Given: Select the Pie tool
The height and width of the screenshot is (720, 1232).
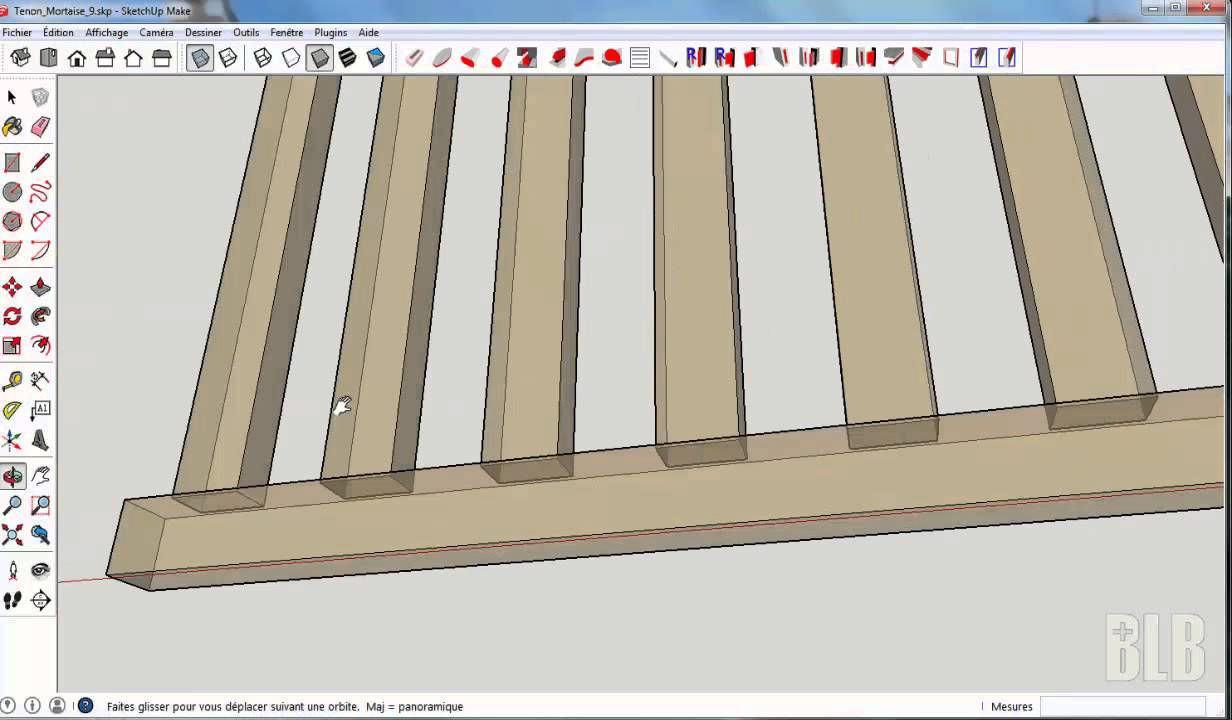Looking at the screenshot, I should [x=12, y=250].
